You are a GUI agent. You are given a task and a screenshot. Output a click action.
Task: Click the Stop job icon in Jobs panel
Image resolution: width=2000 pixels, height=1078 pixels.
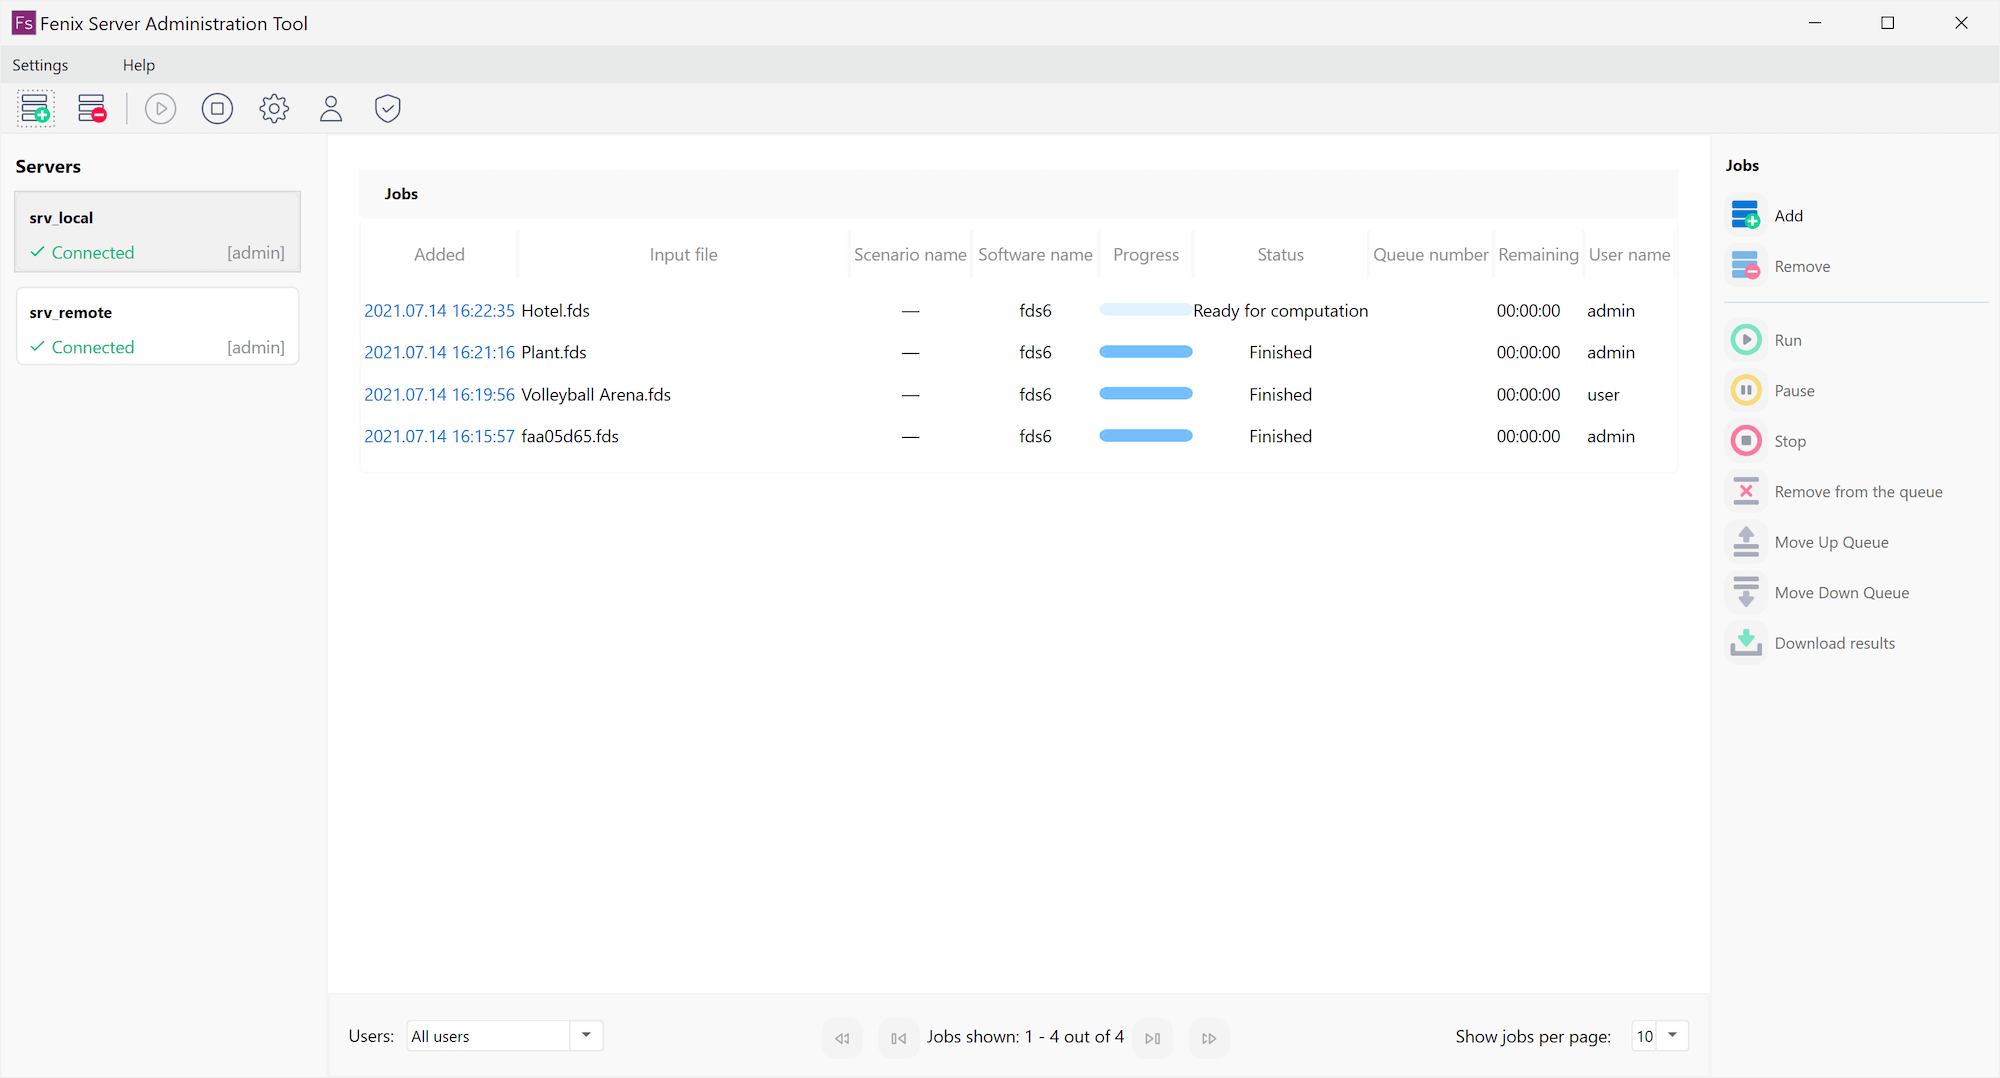coord(1746,441)
